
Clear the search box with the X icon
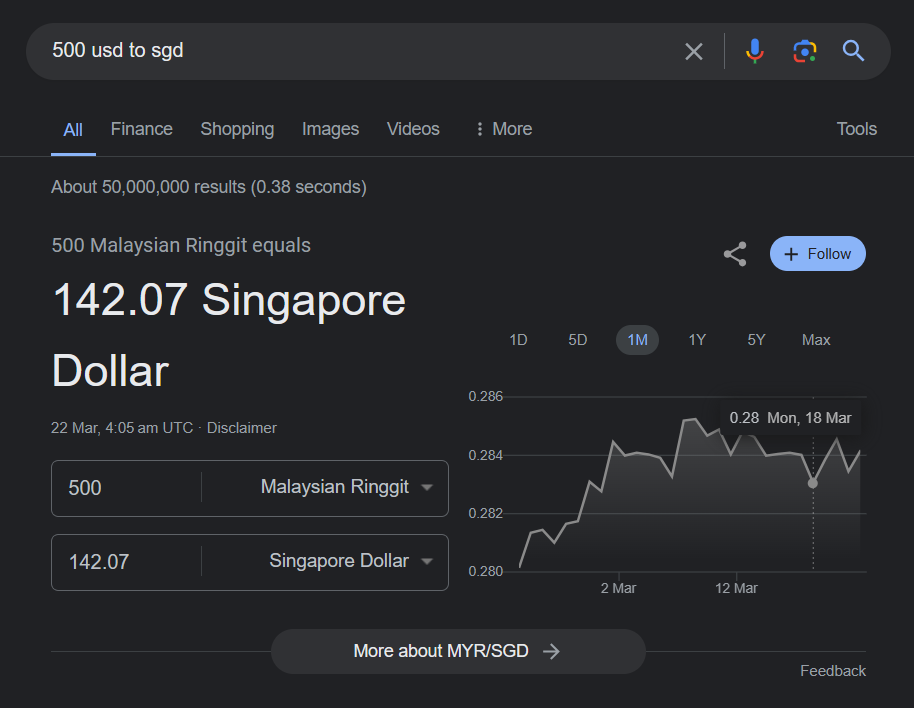pos(694,51)
